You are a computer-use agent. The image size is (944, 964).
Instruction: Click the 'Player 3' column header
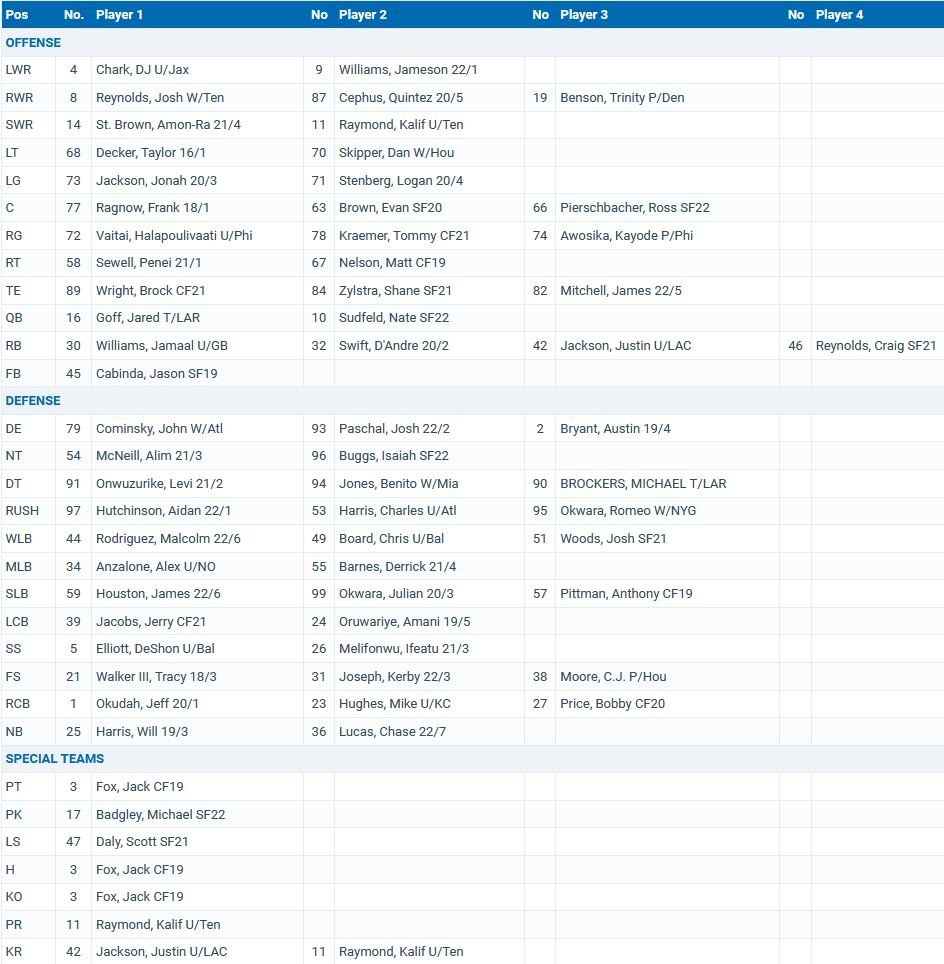[x=584, y=15]
